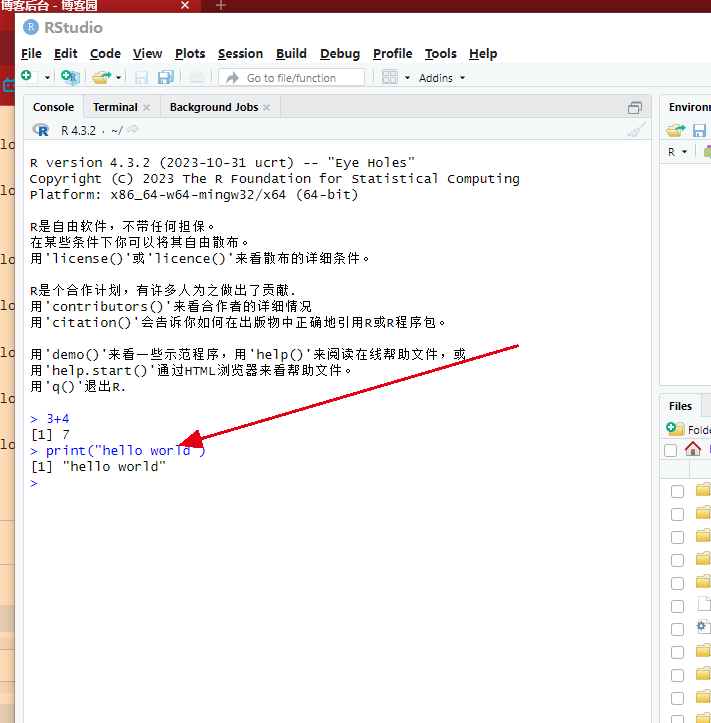
Task: Create a new R project icon
Action: [x=71, y=77]
